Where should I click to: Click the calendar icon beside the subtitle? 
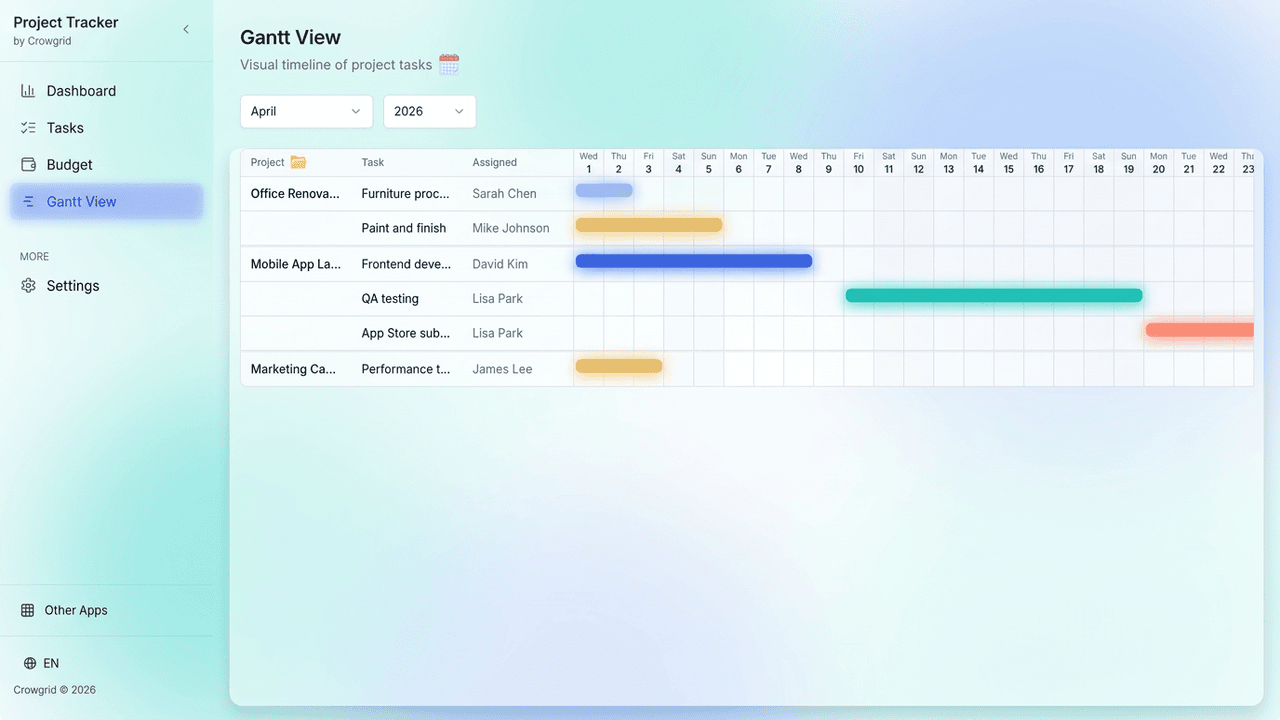[x=449, y=64]
